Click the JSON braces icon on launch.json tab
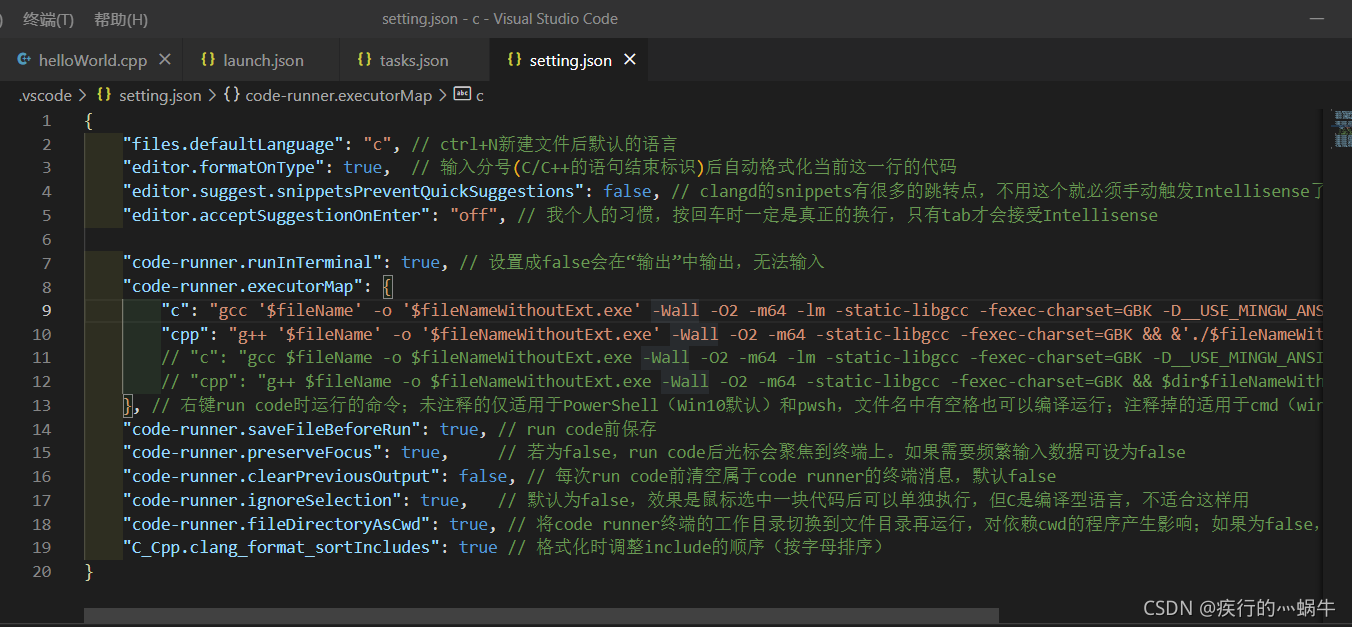The image size is (1352, 627). [208, 60]
